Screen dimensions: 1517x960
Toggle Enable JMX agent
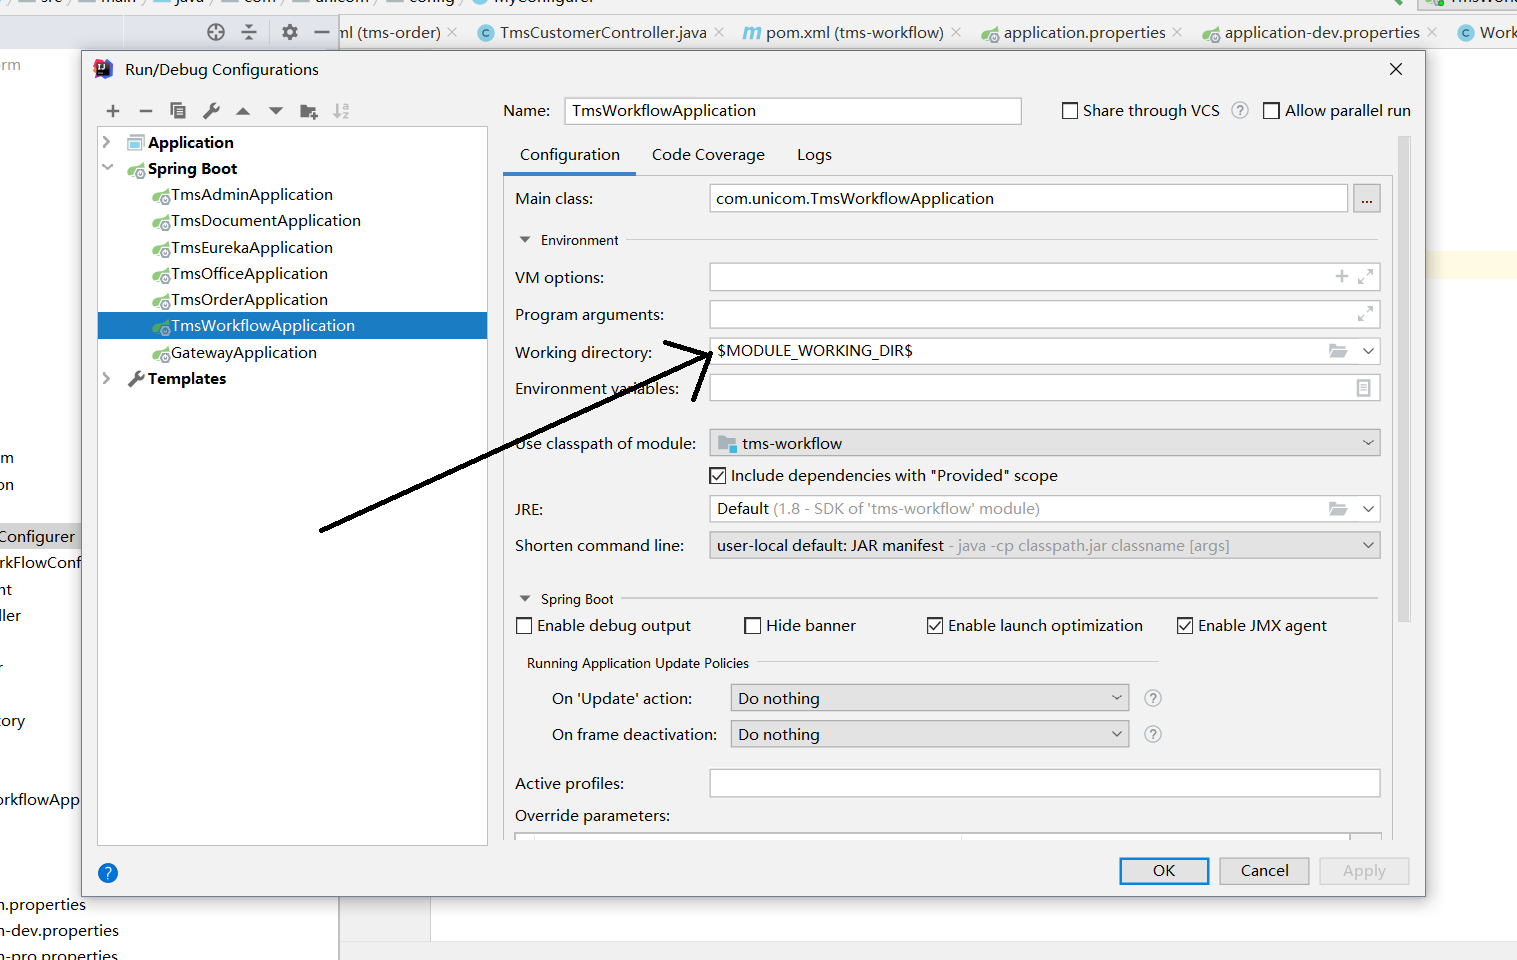(1185, 626)
